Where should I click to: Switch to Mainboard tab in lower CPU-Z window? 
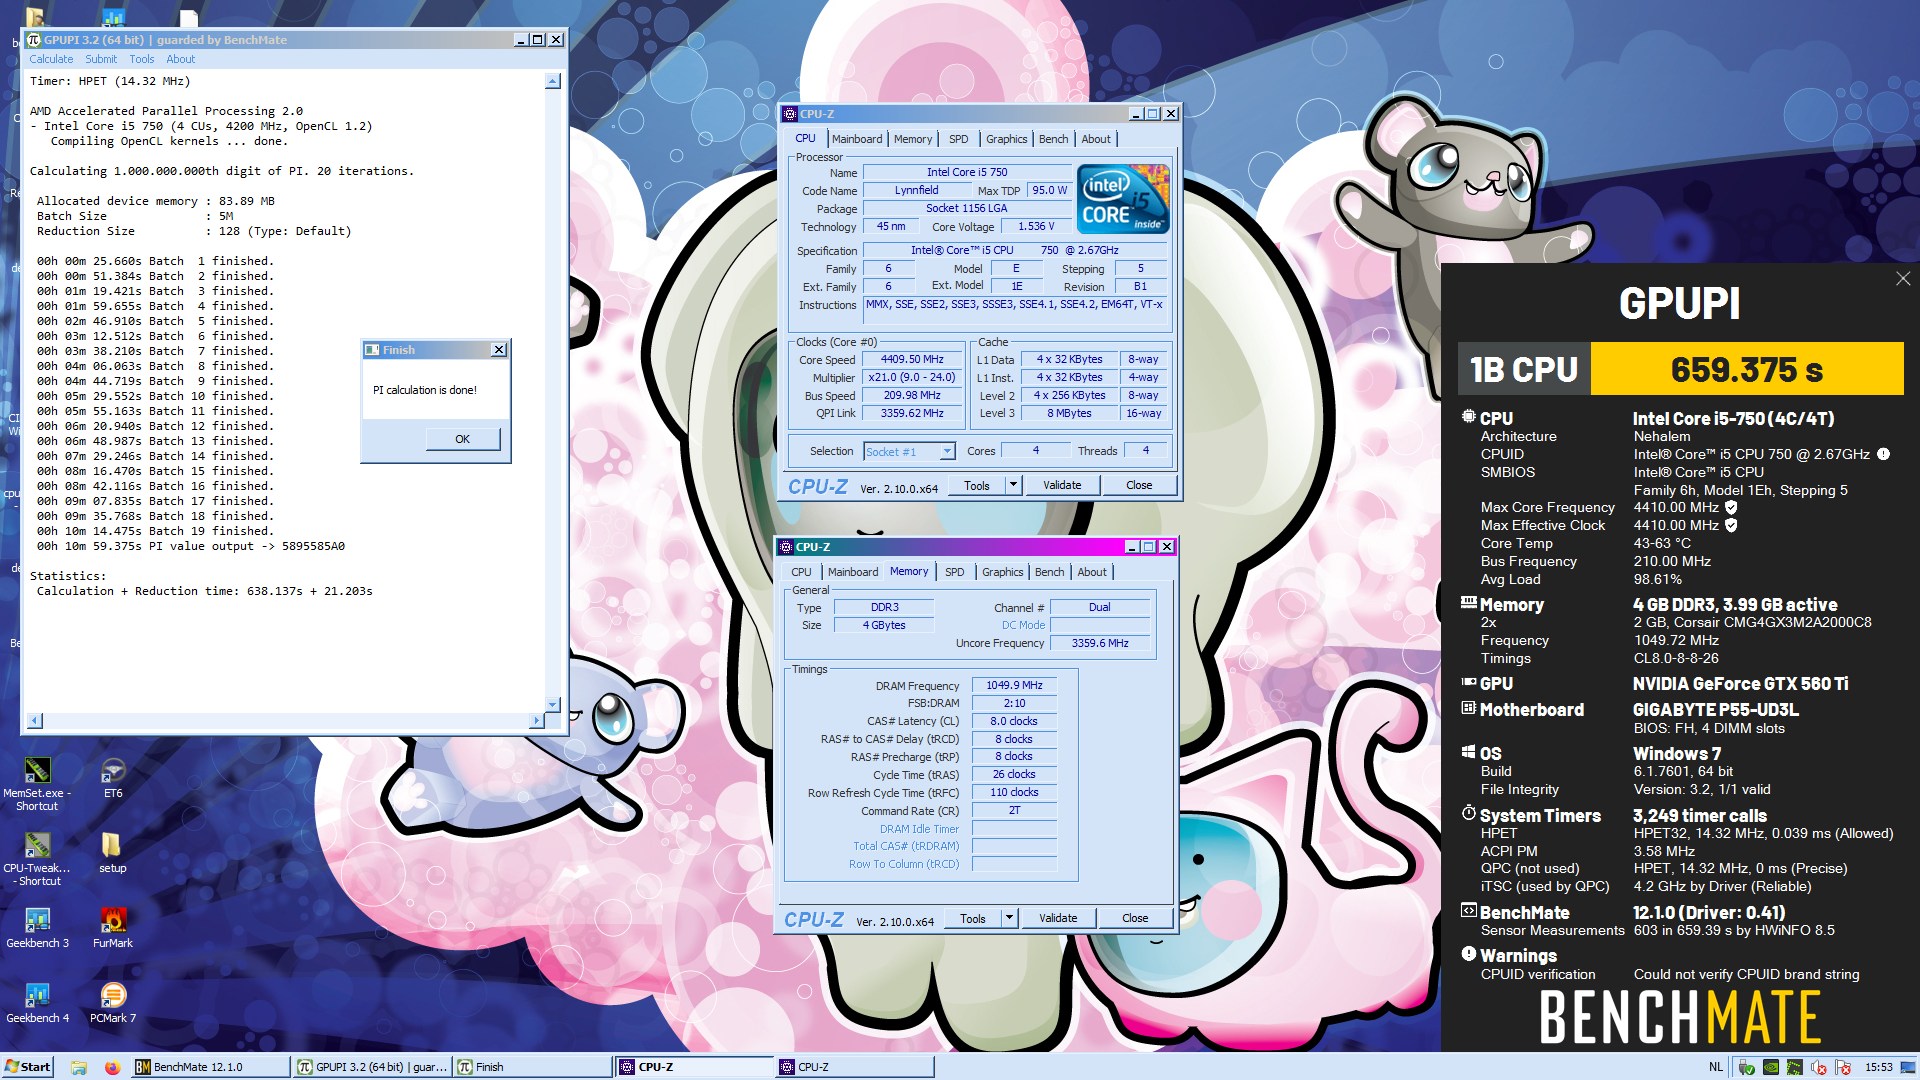[x=853, y=572]
